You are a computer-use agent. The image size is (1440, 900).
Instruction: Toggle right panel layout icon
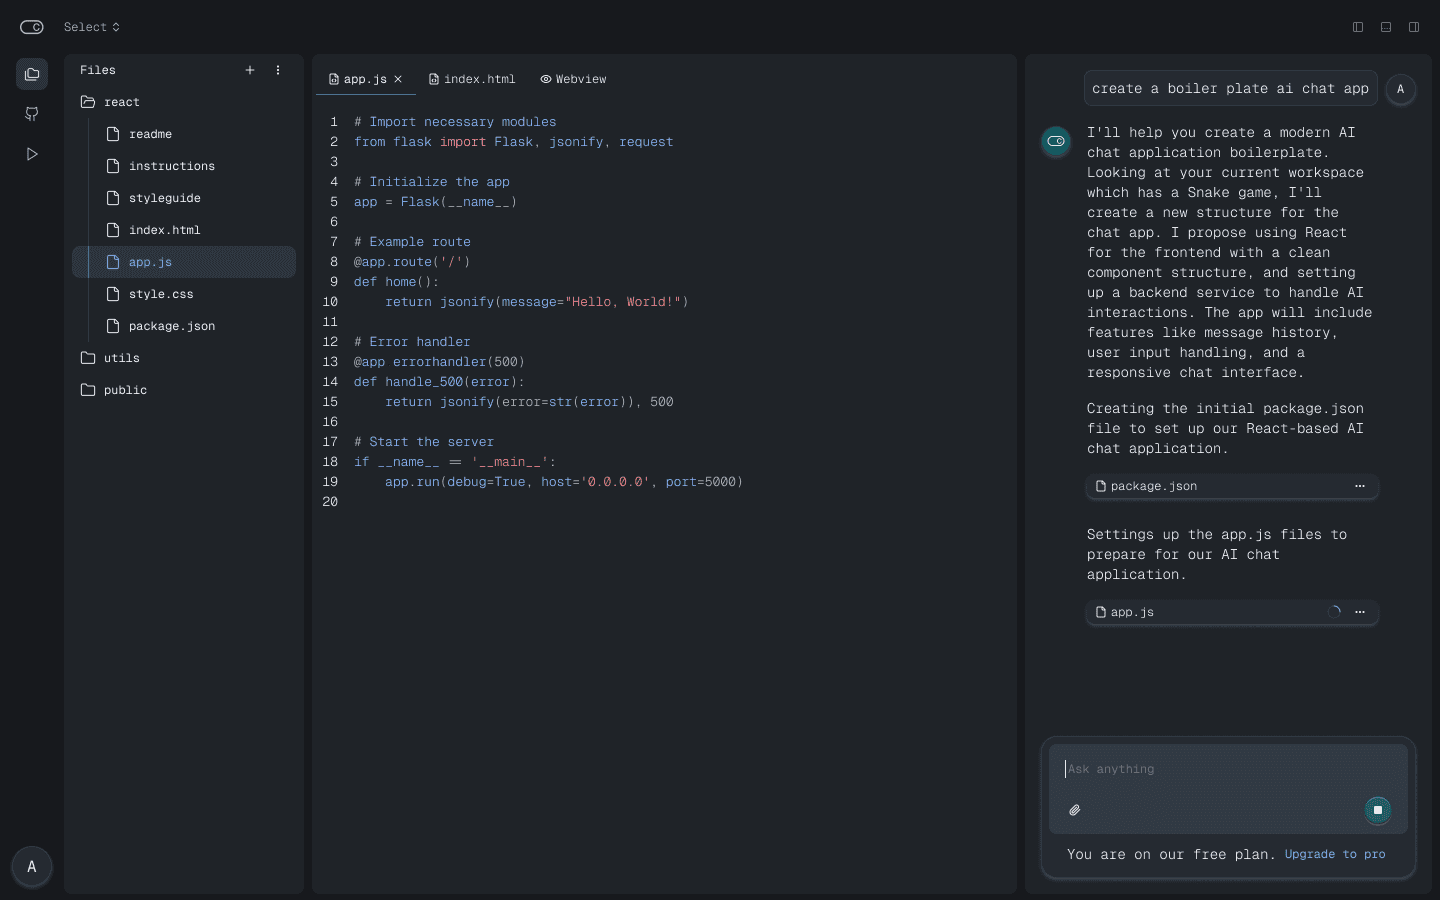tap(1414, 27)
